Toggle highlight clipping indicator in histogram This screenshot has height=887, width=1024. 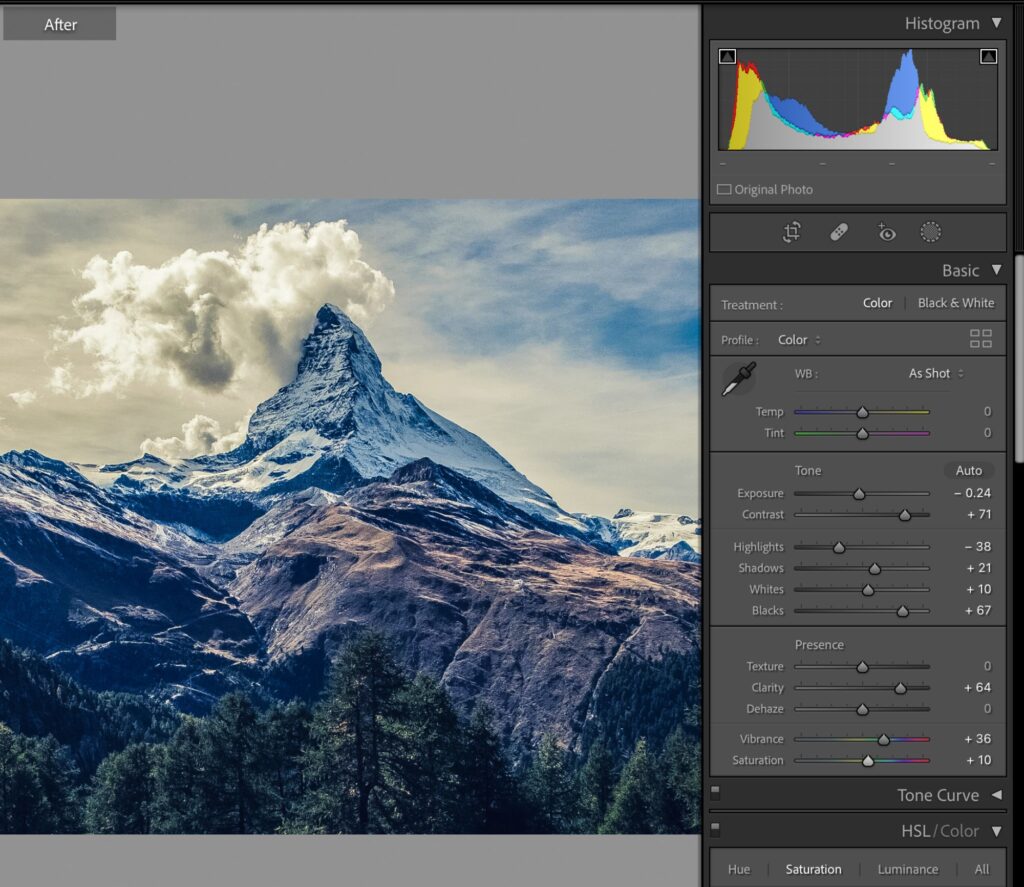pyautogui.click(x=988, y=57)
